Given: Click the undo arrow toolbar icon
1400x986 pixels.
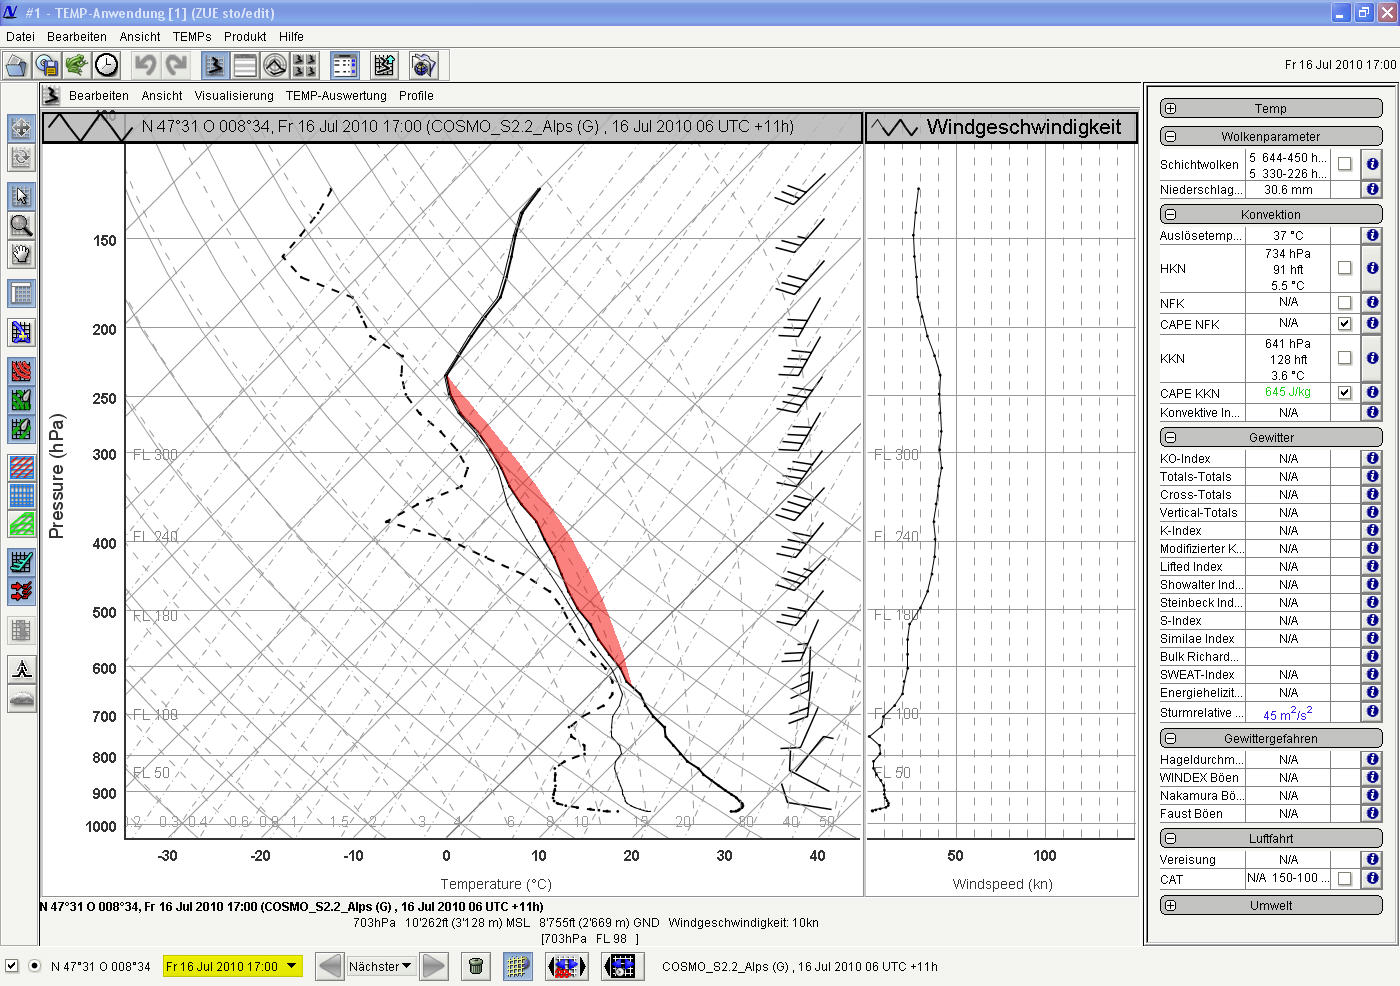Looking at the screenshot, I should pyautogui.click(x=146, y=66).
